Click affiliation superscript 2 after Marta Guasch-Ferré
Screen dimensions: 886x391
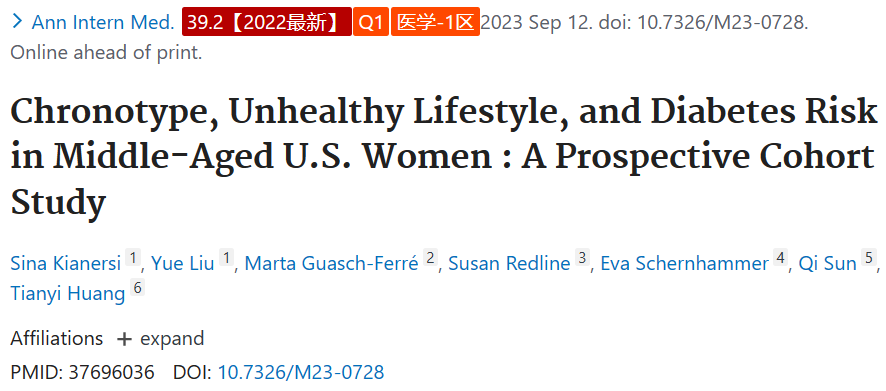click(x=430, y=258)
